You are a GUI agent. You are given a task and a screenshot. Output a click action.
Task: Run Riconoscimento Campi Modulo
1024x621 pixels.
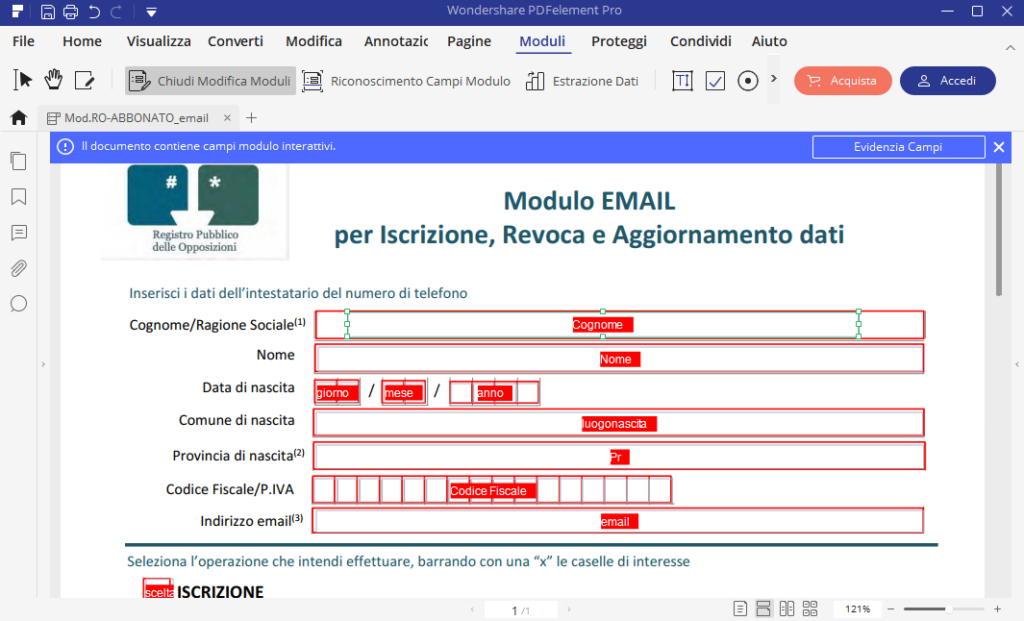pos(406,81)
